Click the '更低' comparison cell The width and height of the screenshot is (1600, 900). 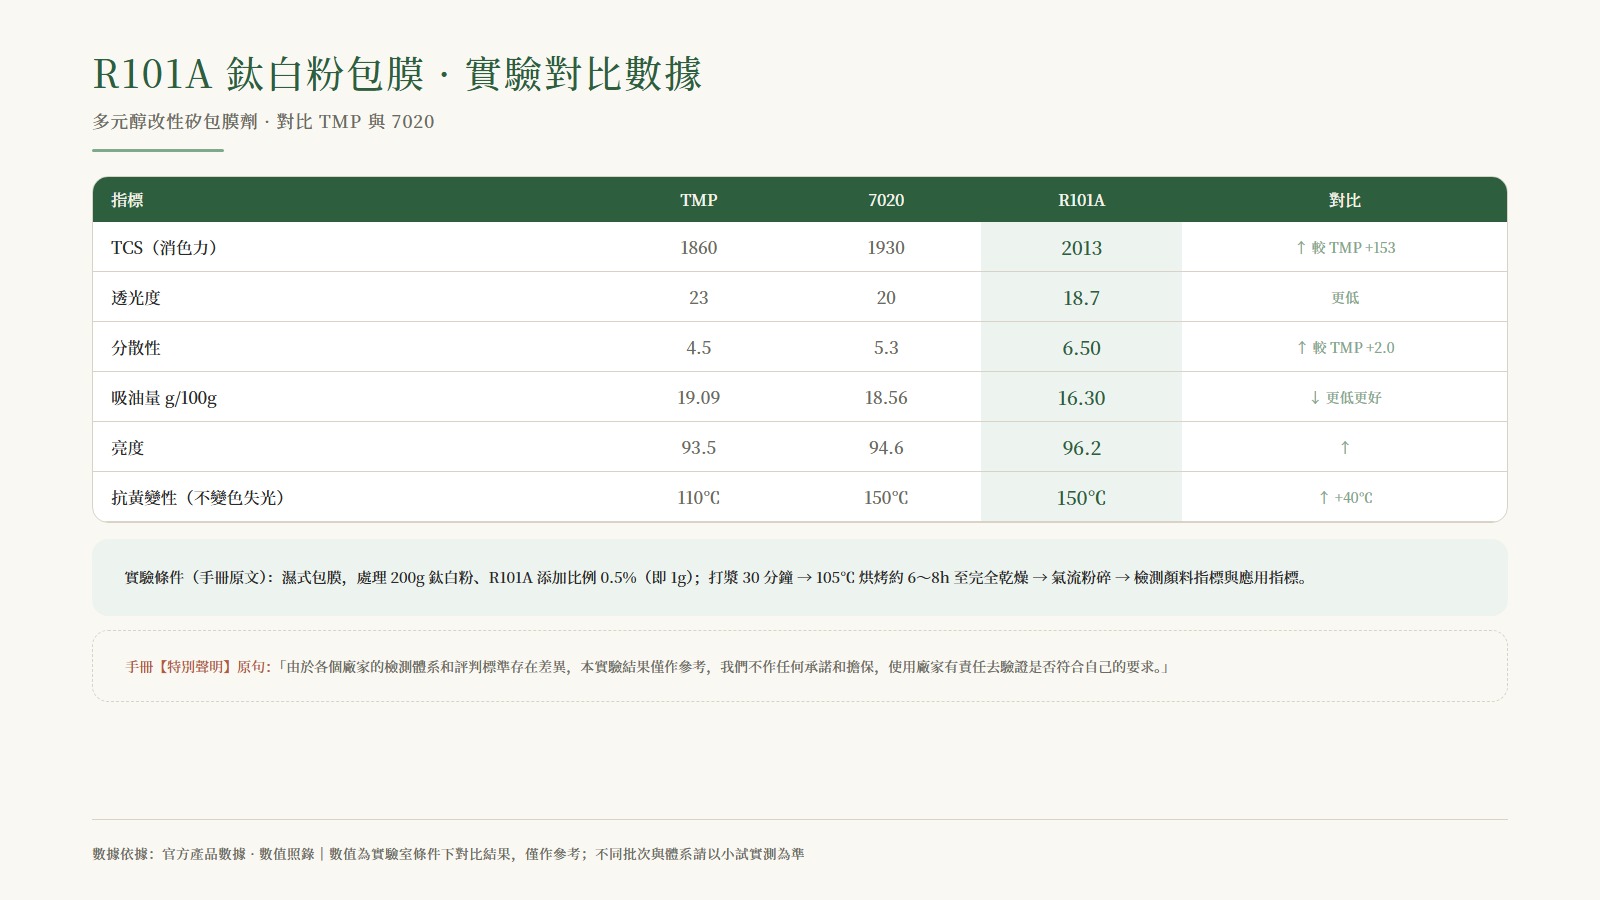coord(1345,298)
